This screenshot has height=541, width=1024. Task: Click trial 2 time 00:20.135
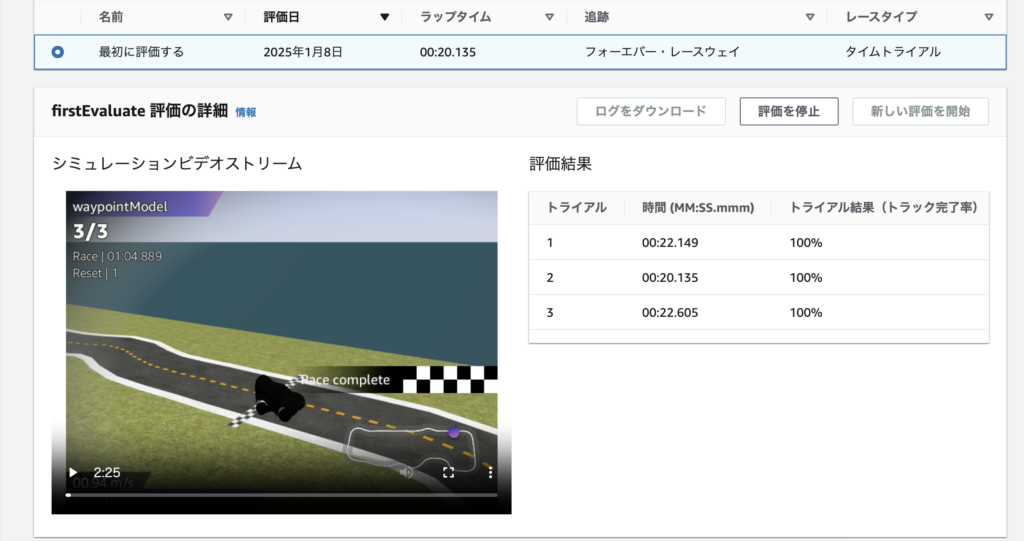(669, 278)
